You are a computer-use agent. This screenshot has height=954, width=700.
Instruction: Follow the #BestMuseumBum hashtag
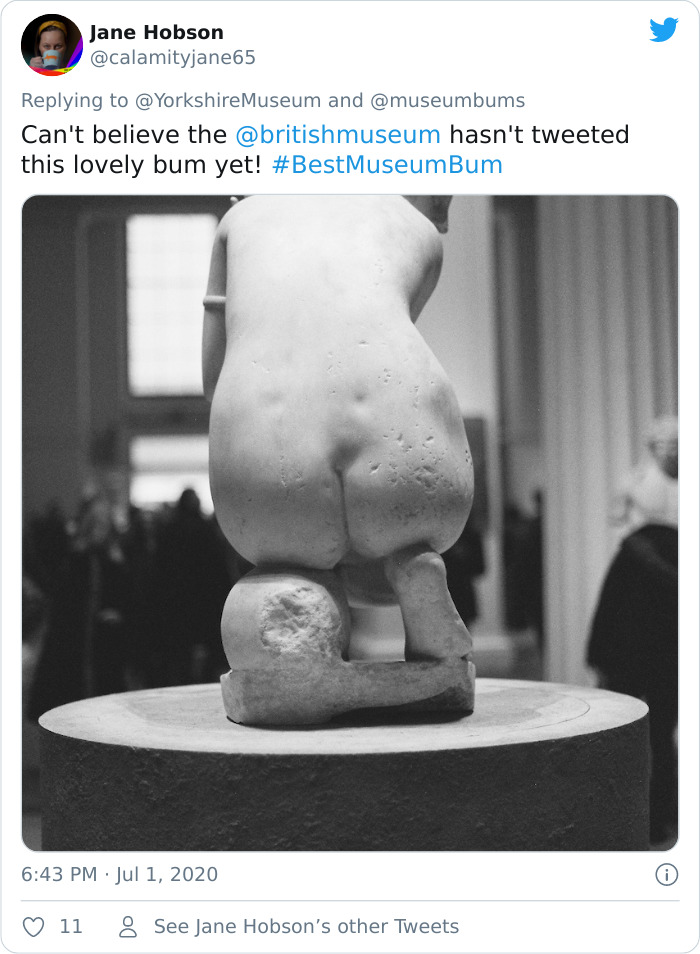coord(387,165)
